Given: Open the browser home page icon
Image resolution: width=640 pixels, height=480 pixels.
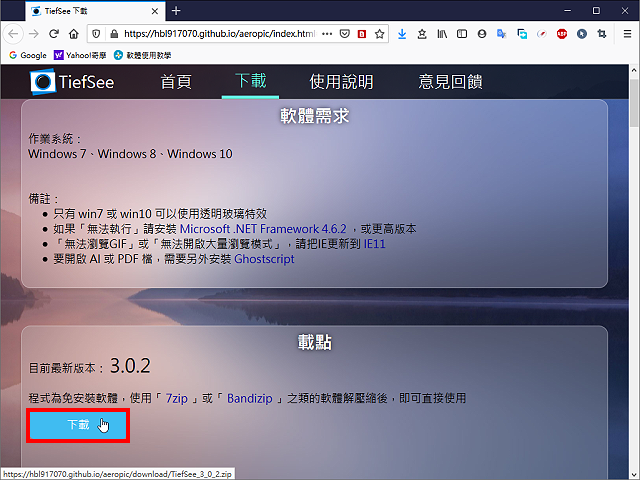Looking at the screenshot, I should 74,34.
